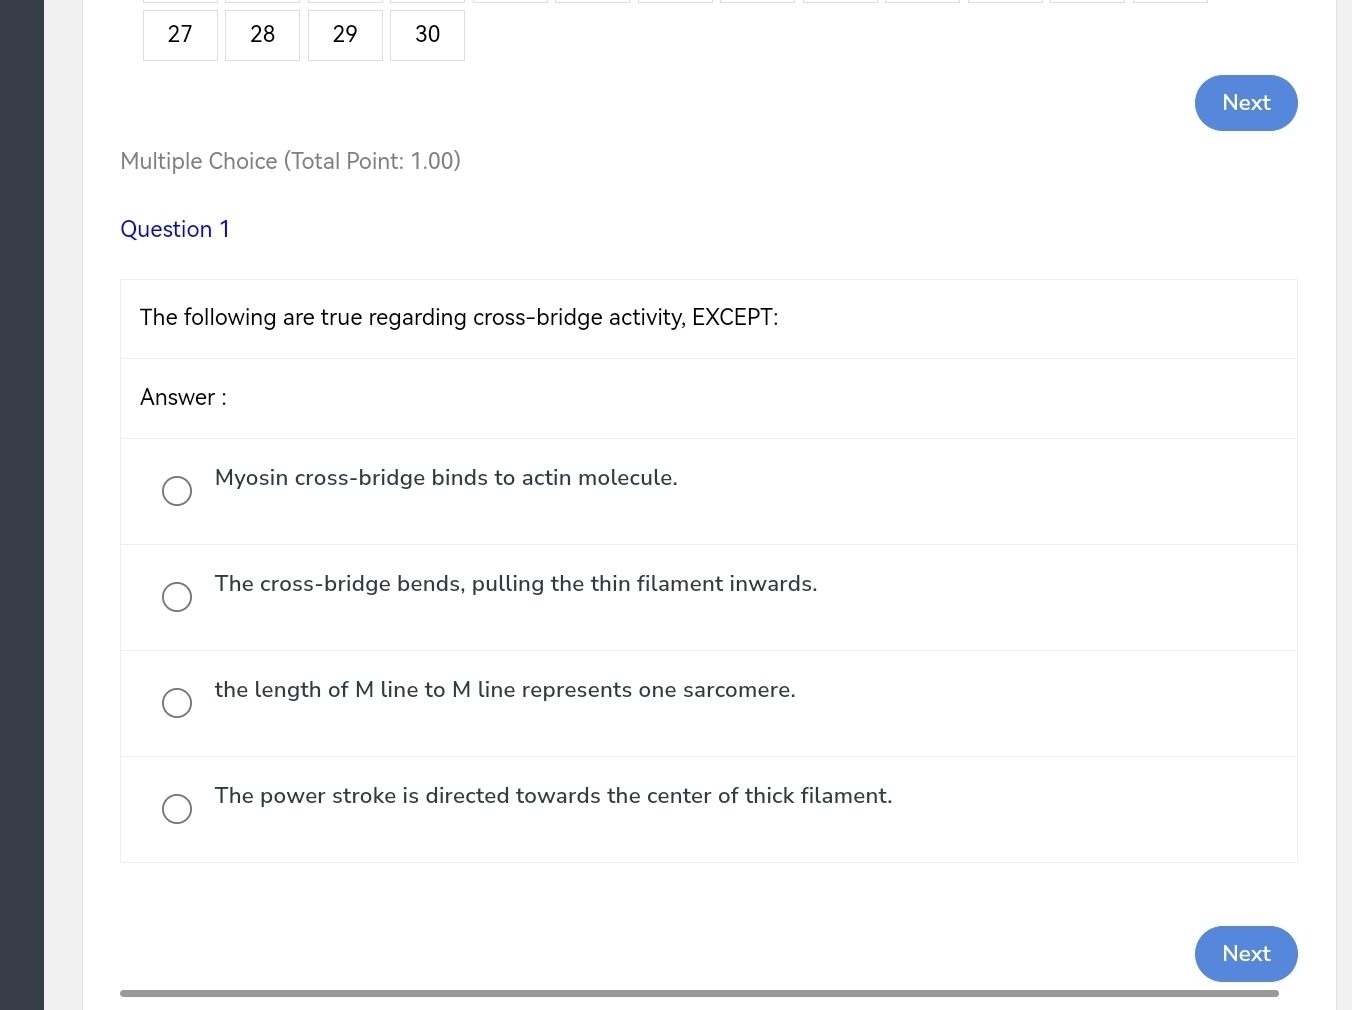Click the cross-bridge activity question text
This screenshot has height=1010, width=1352.
(x=459, y=318)
